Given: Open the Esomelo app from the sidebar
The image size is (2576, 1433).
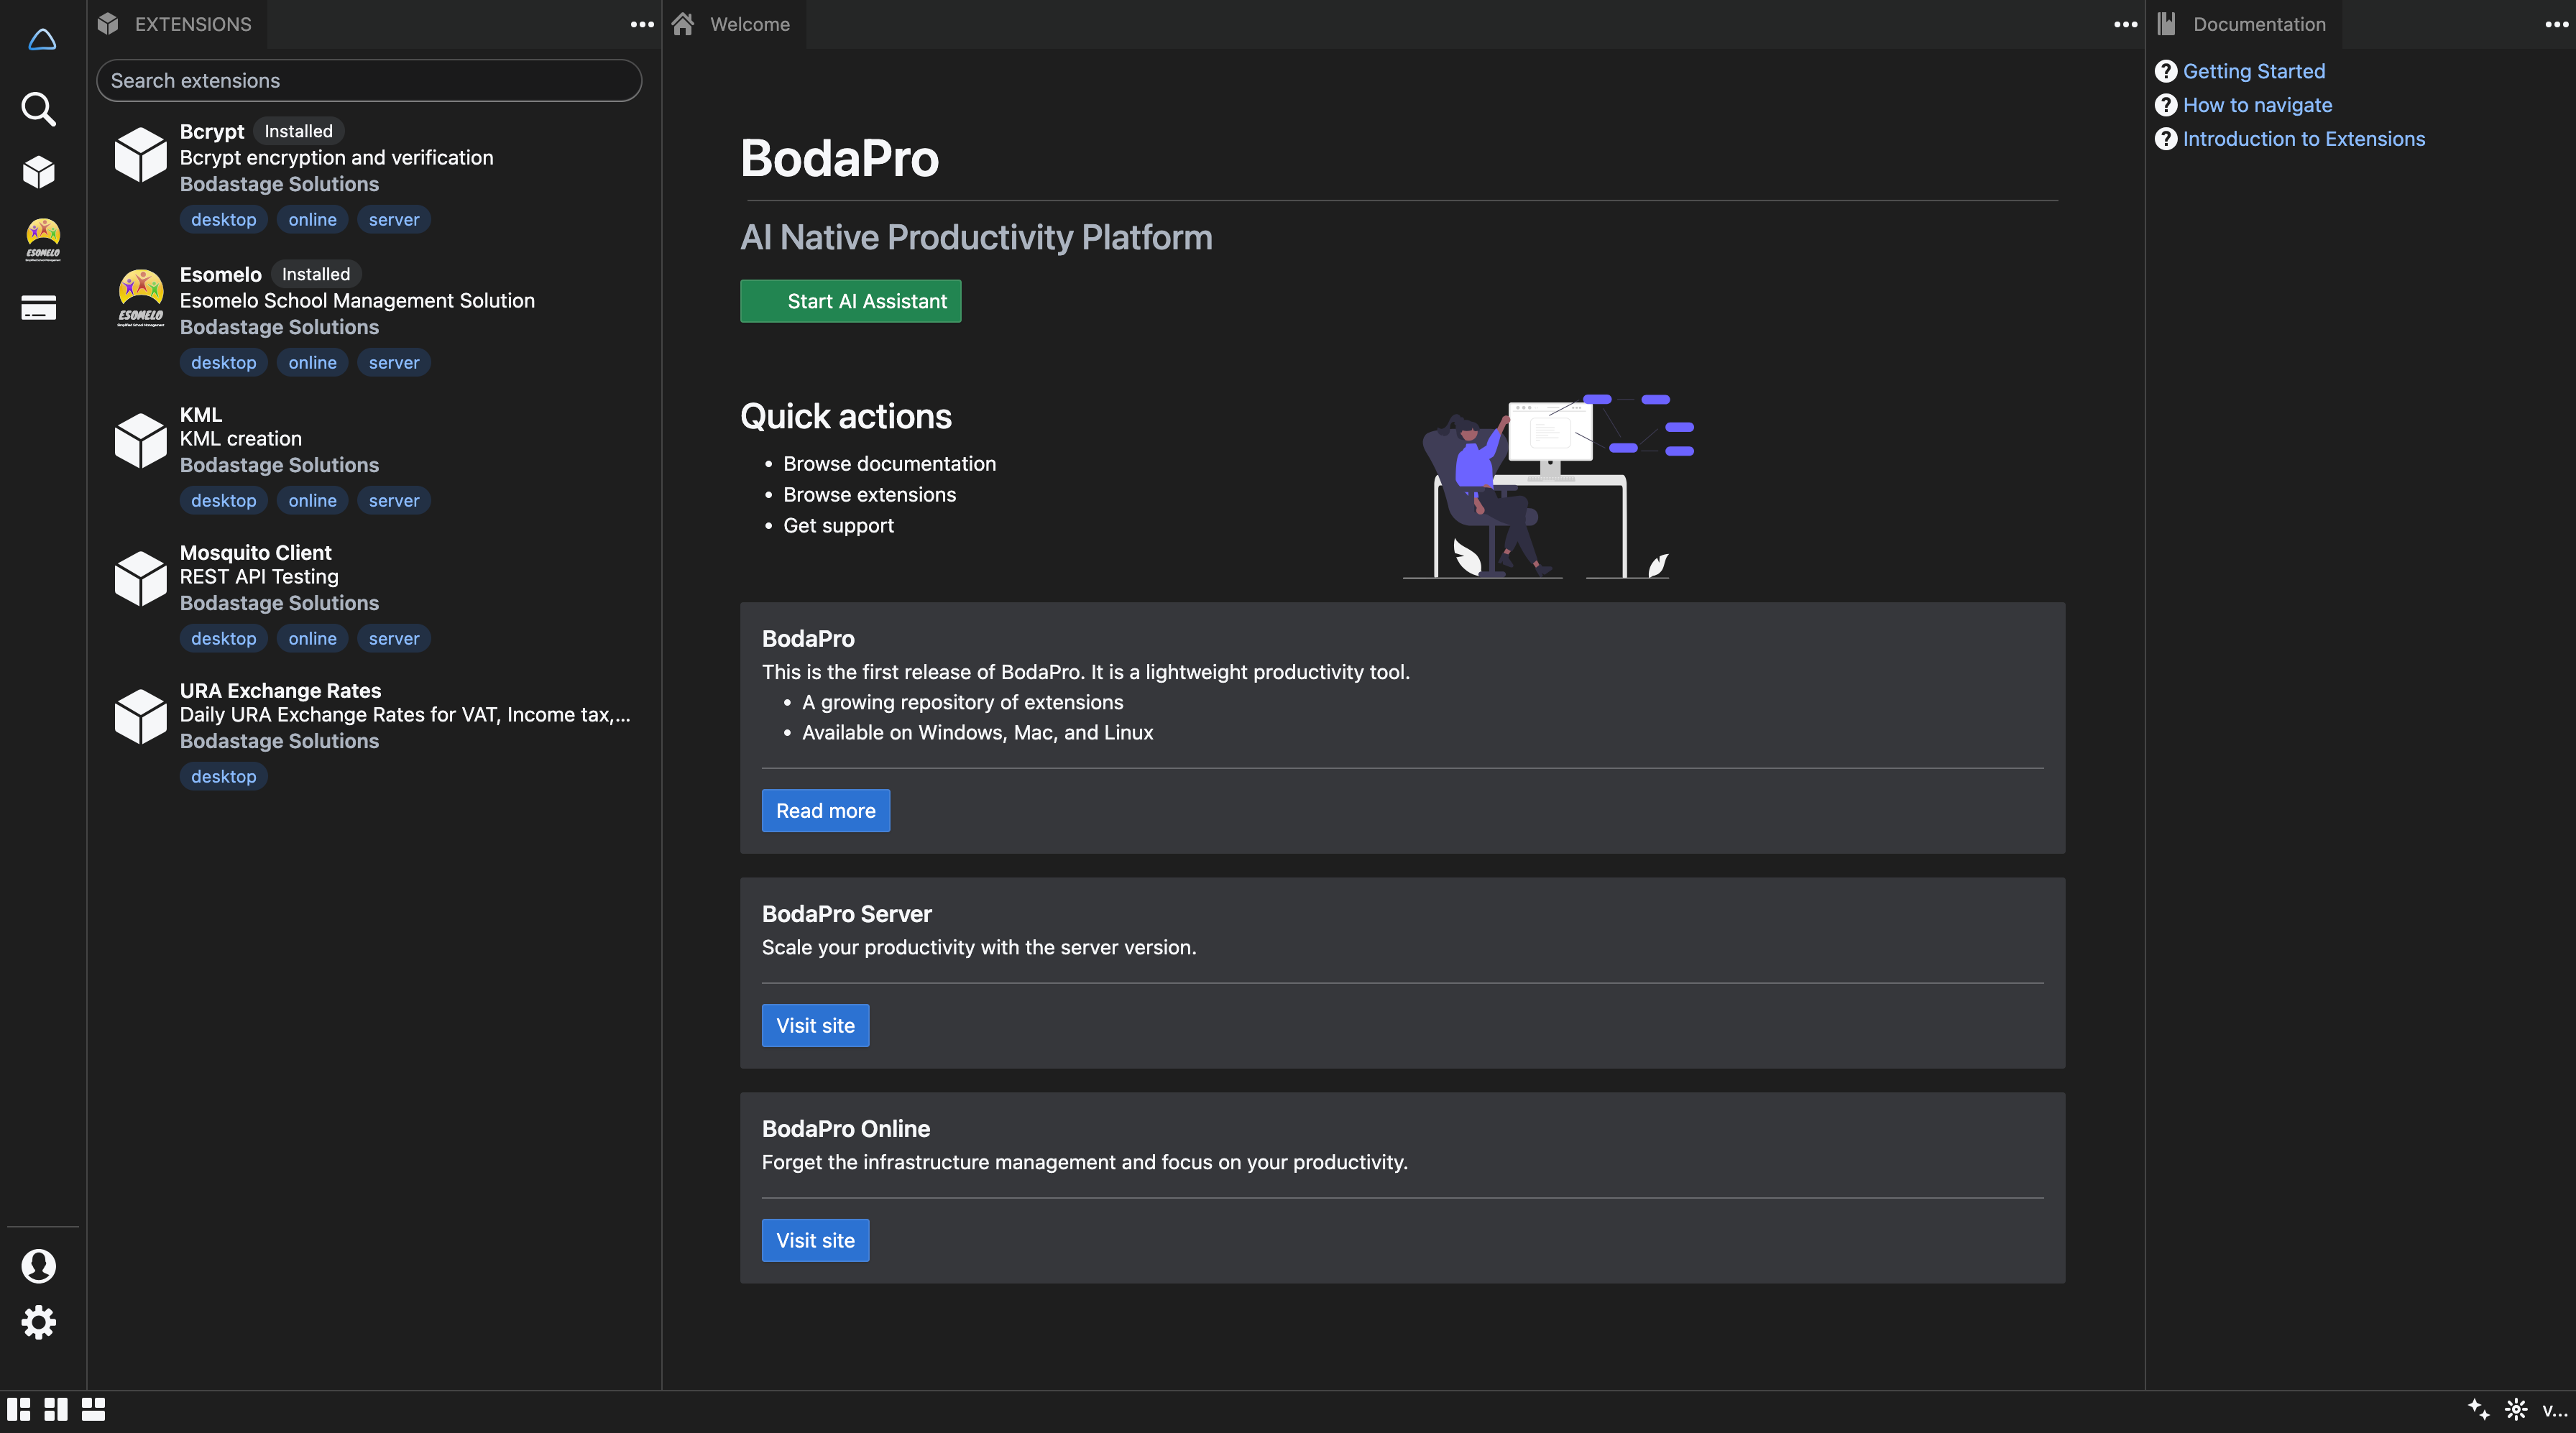Looking at the screenshot, I should point(42,240).
